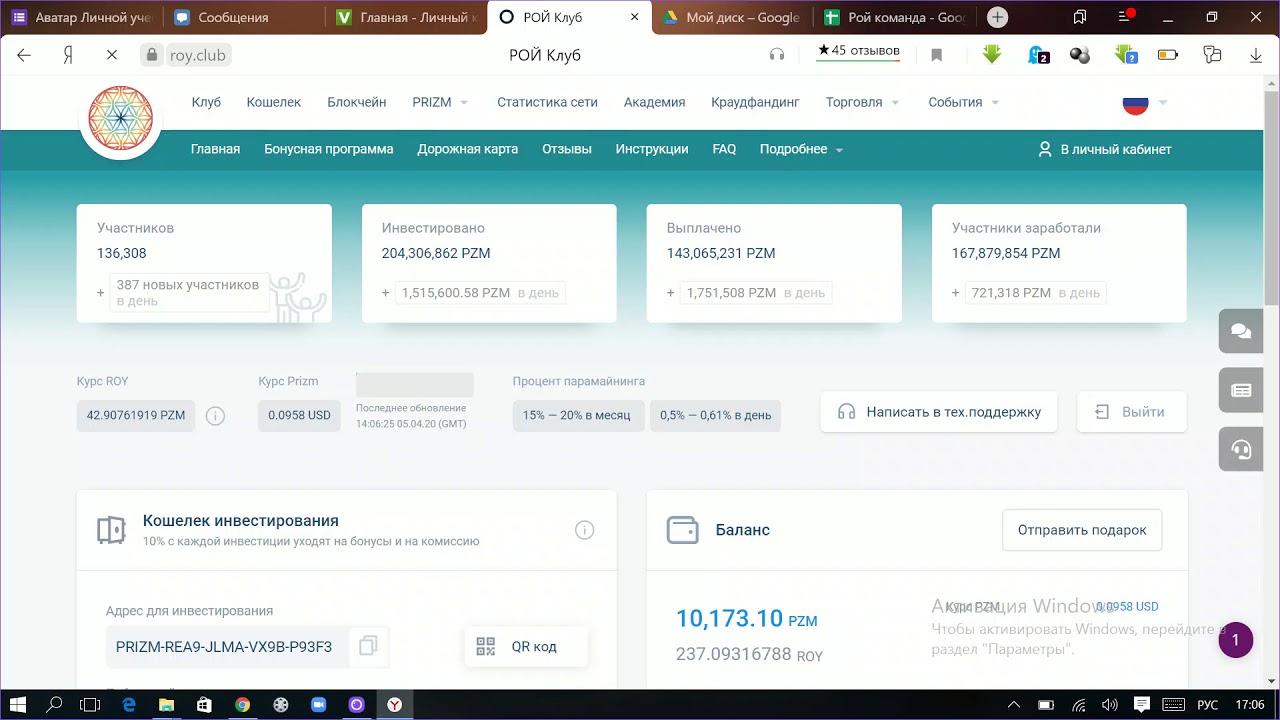Click the РУС keyboard language indicator
This screenshot has height=720, width=1280.
[1208, 705]
